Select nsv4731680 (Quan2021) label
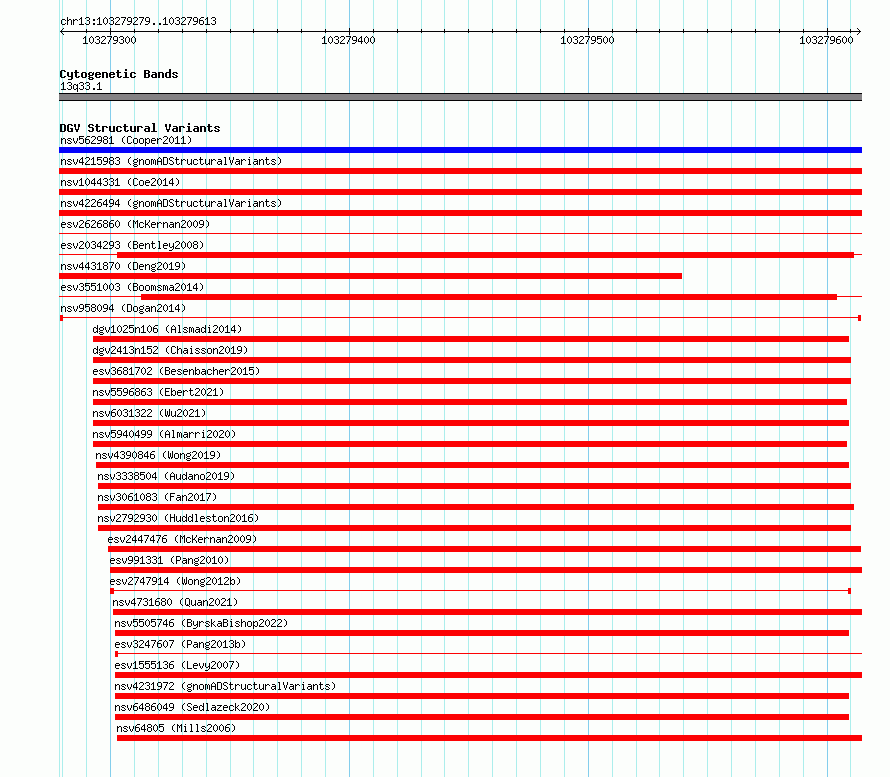The image size is (890, 777). [175, 602]
